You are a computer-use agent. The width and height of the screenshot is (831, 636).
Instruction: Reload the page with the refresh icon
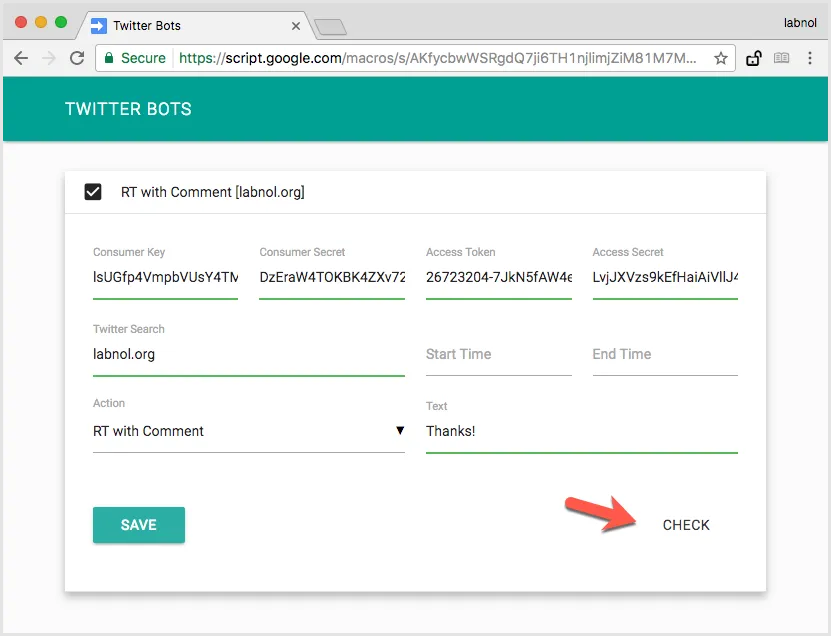[x=76, y=58]
